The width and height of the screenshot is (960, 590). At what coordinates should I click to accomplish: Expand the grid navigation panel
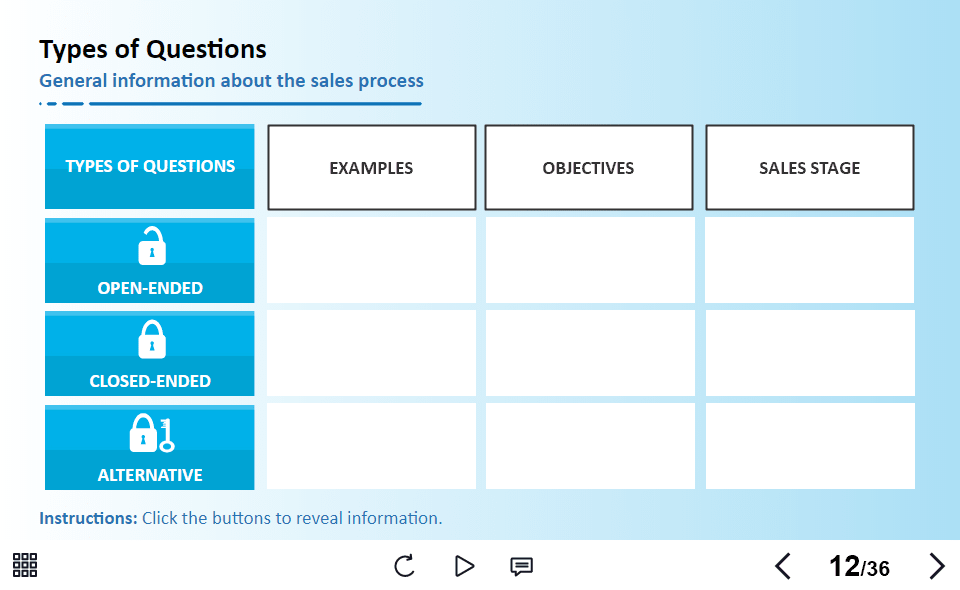[24, 565]
